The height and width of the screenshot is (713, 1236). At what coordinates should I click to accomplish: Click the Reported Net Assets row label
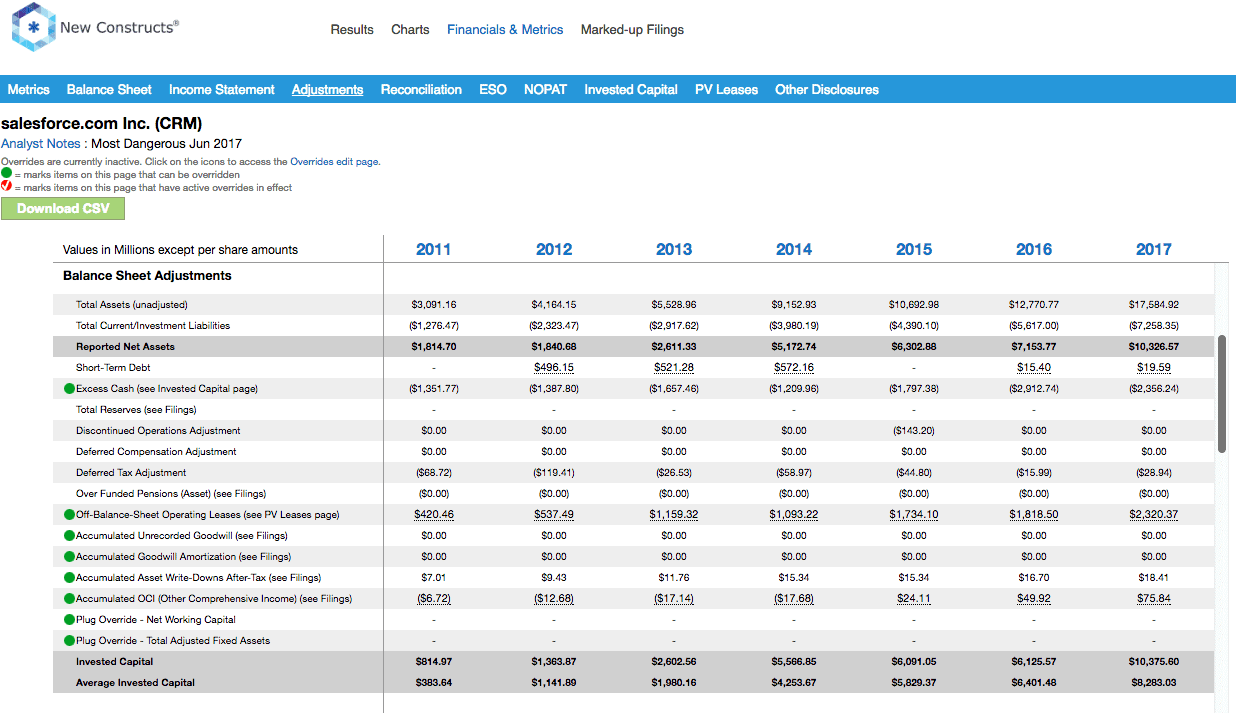125,347
